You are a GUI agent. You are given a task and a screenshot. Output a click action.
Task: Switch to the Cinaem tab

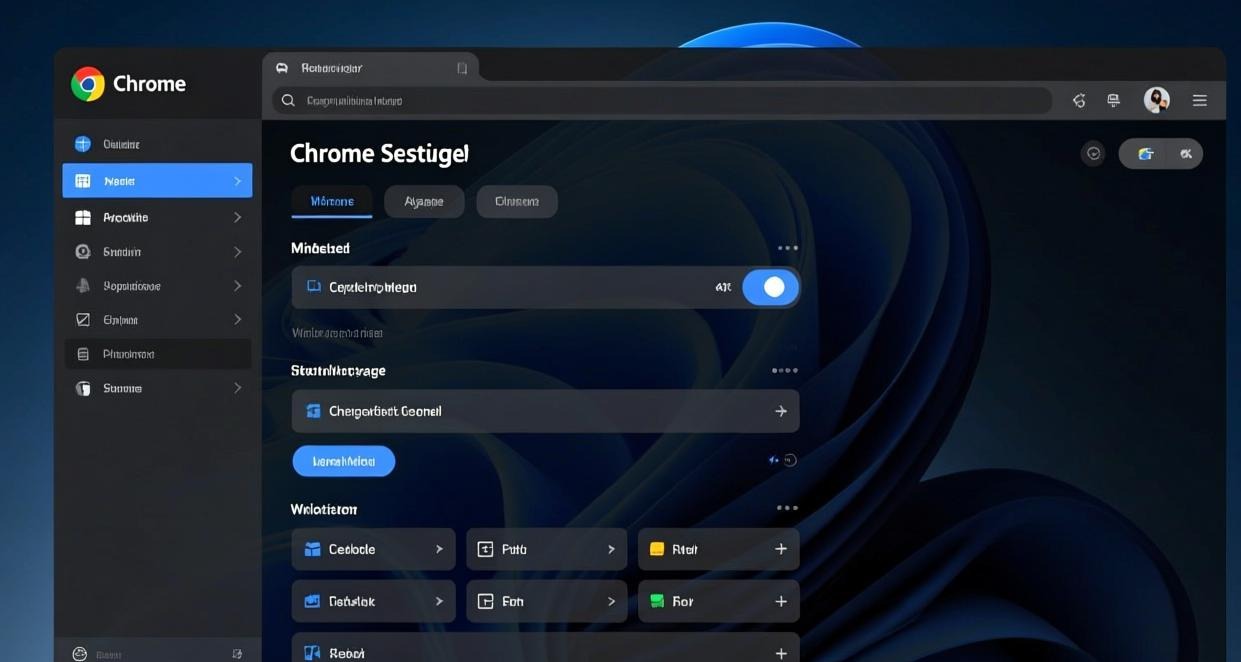[x=517, y=201]
